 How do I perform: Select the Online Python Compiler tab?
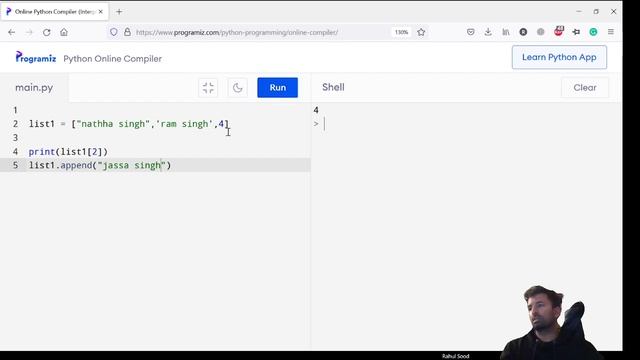tap(55, 12)
